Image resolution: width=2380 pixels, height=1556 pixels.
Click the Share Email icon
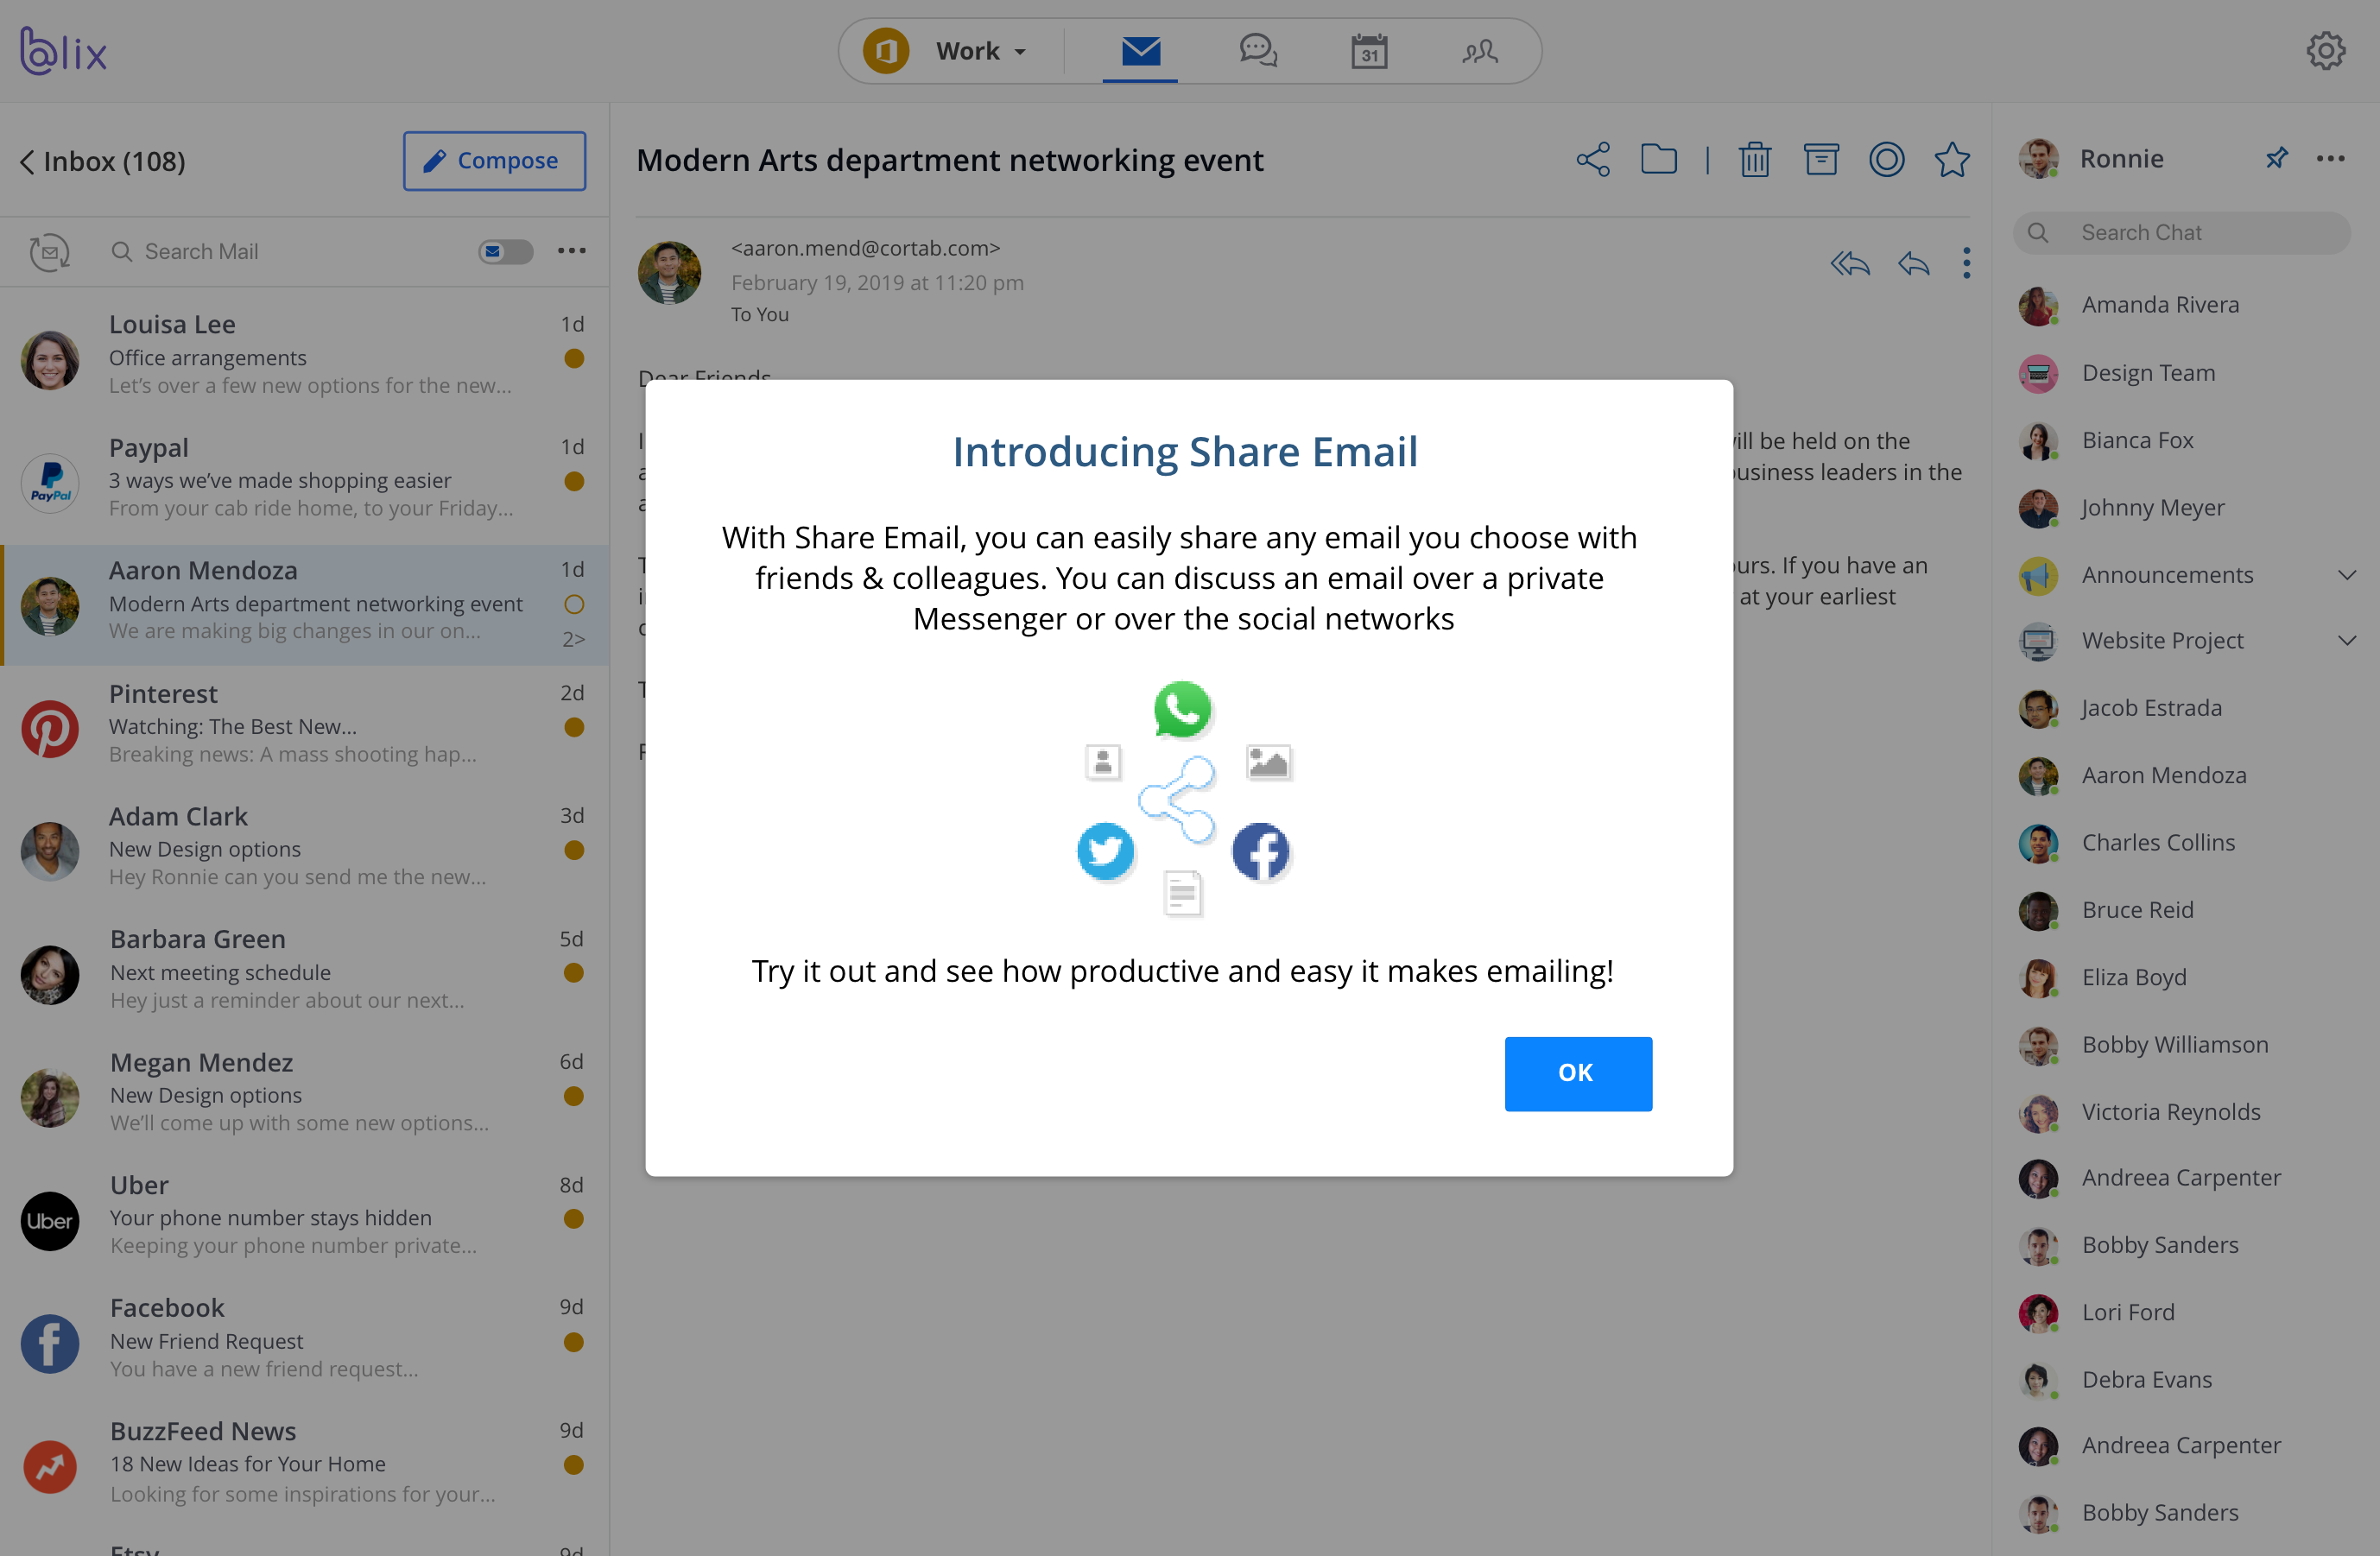[x=1593, y=159]
